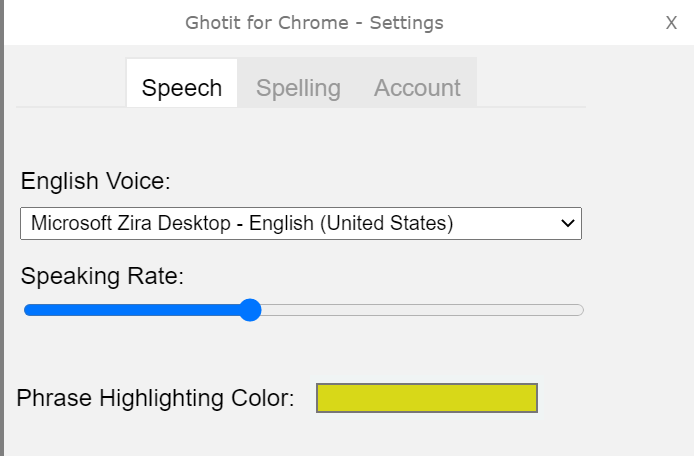The height and width of the screenshot is (456, 694).
Task: Click the Speaking Rate slider thumb
Action: tap(250, 310)
